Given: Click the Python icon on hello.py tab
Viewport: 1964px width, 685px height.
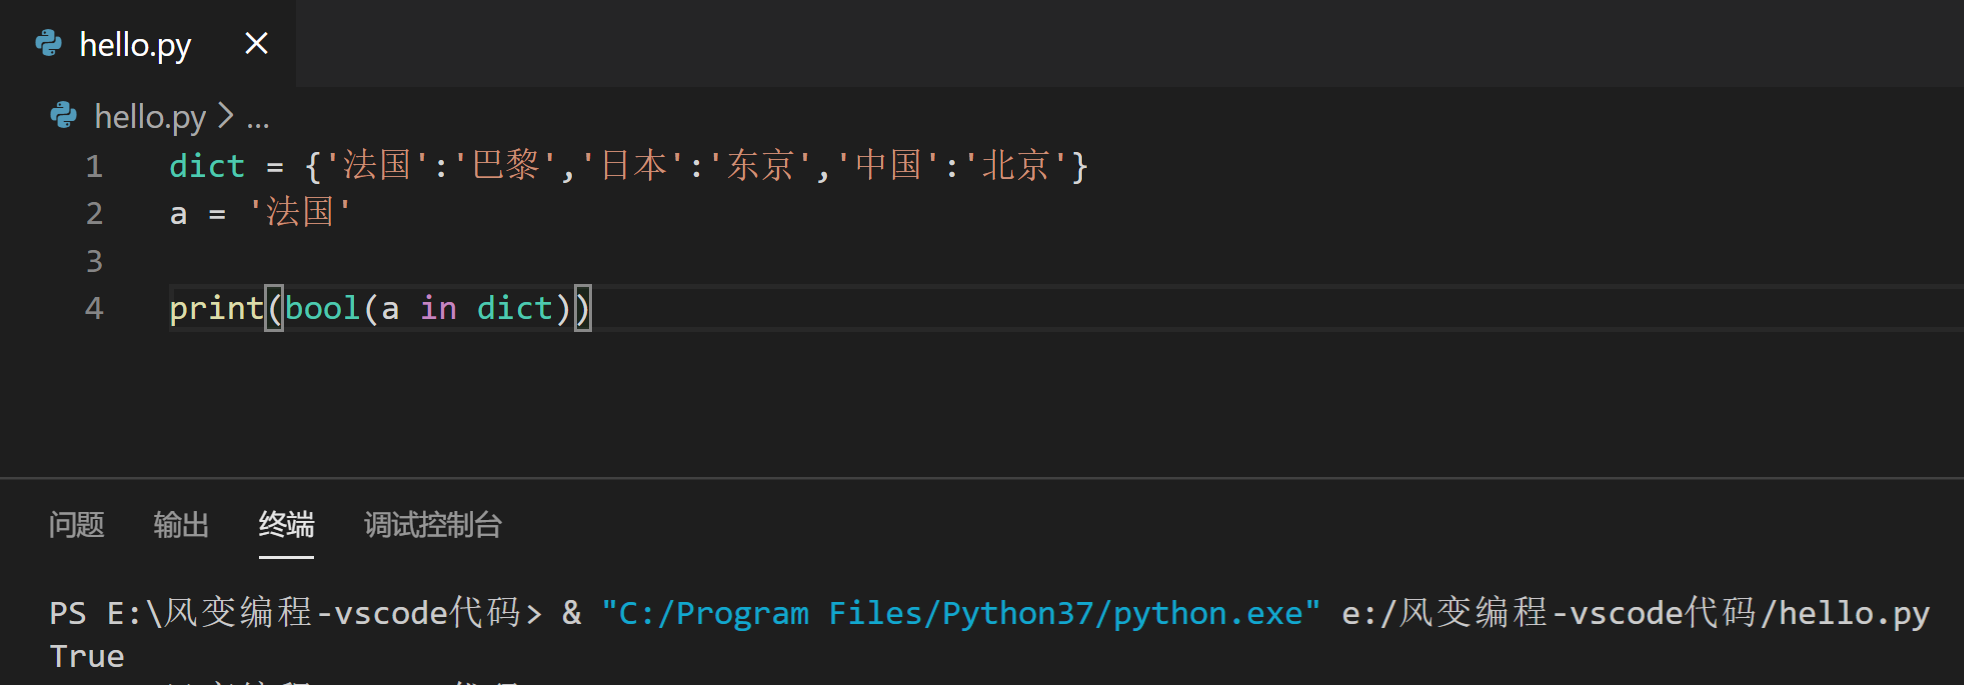Looking at the screenshot, I should coord(48,43).
